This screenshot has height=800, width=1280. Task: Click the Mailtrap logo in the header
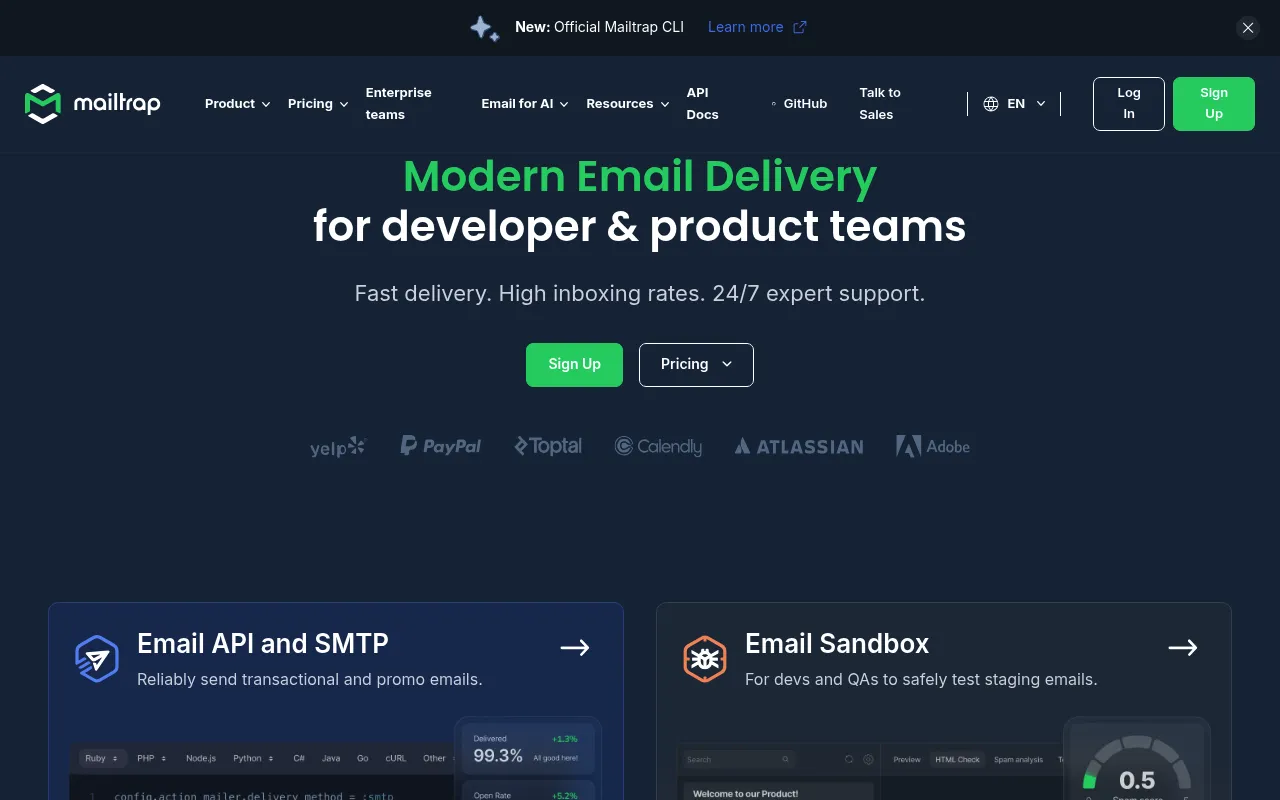[92, 104]
